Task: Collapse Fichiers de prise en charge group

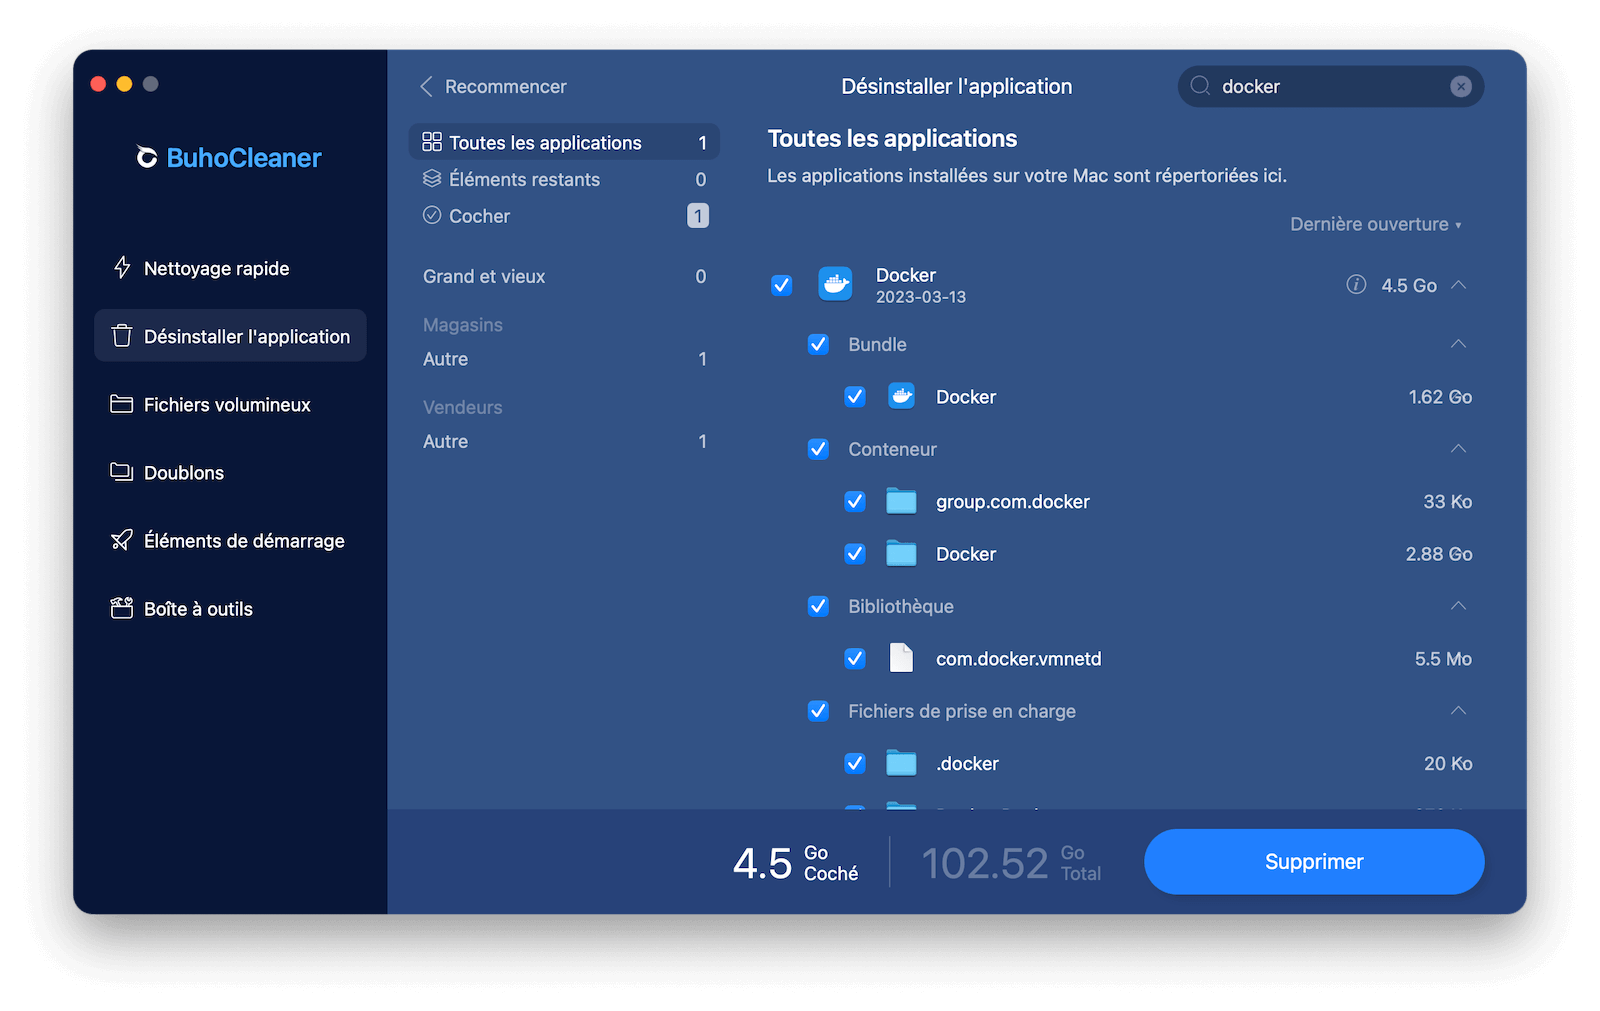Action: 1459,711
